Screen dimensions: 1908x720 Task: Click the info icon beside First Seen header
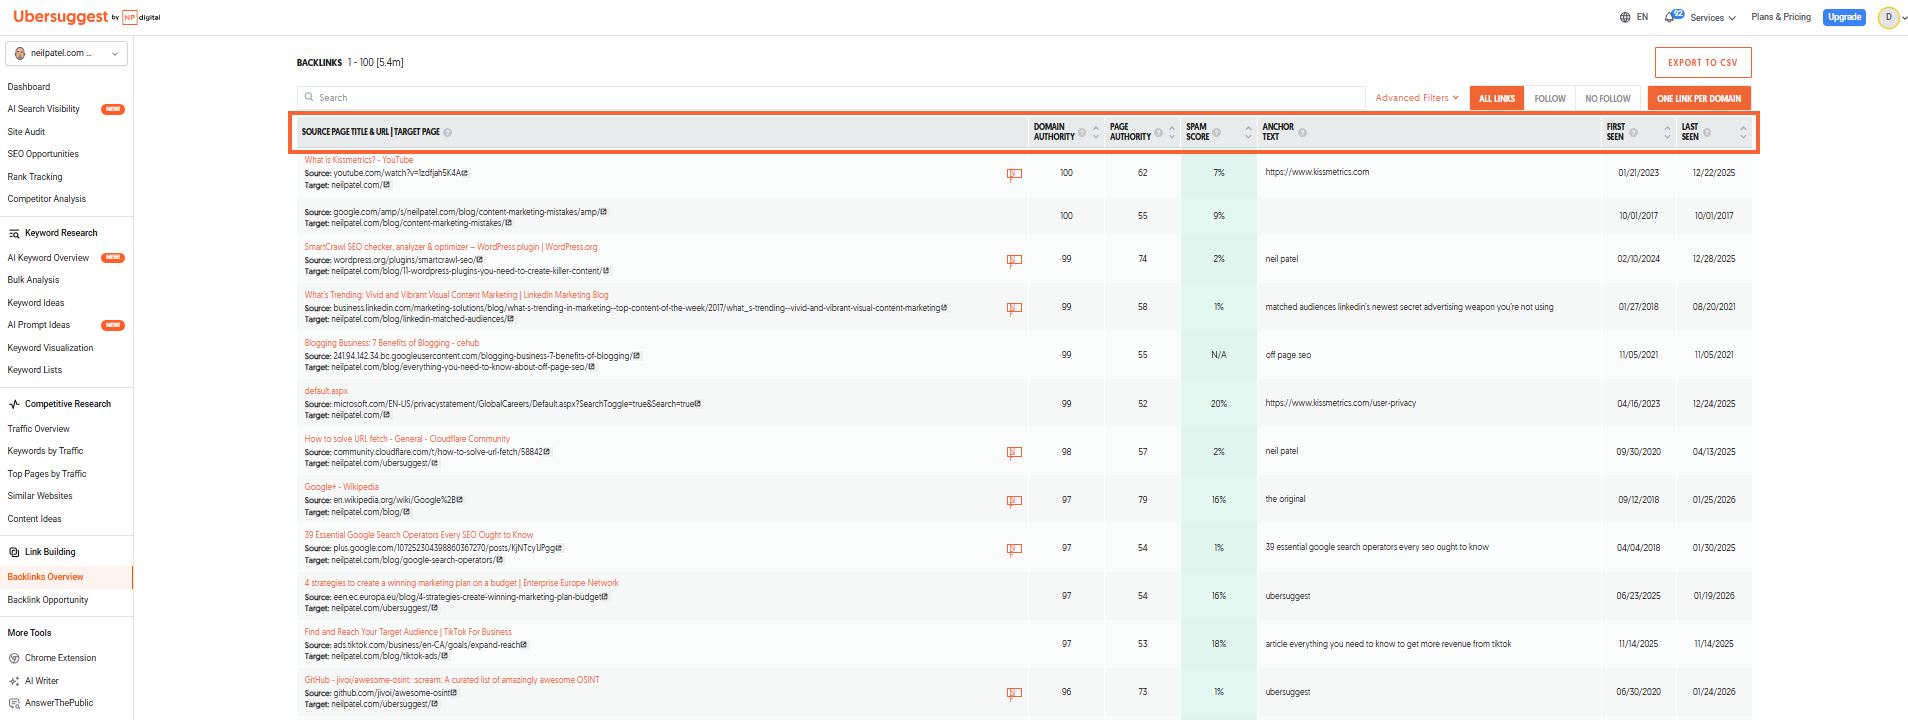coord(1633,132)
